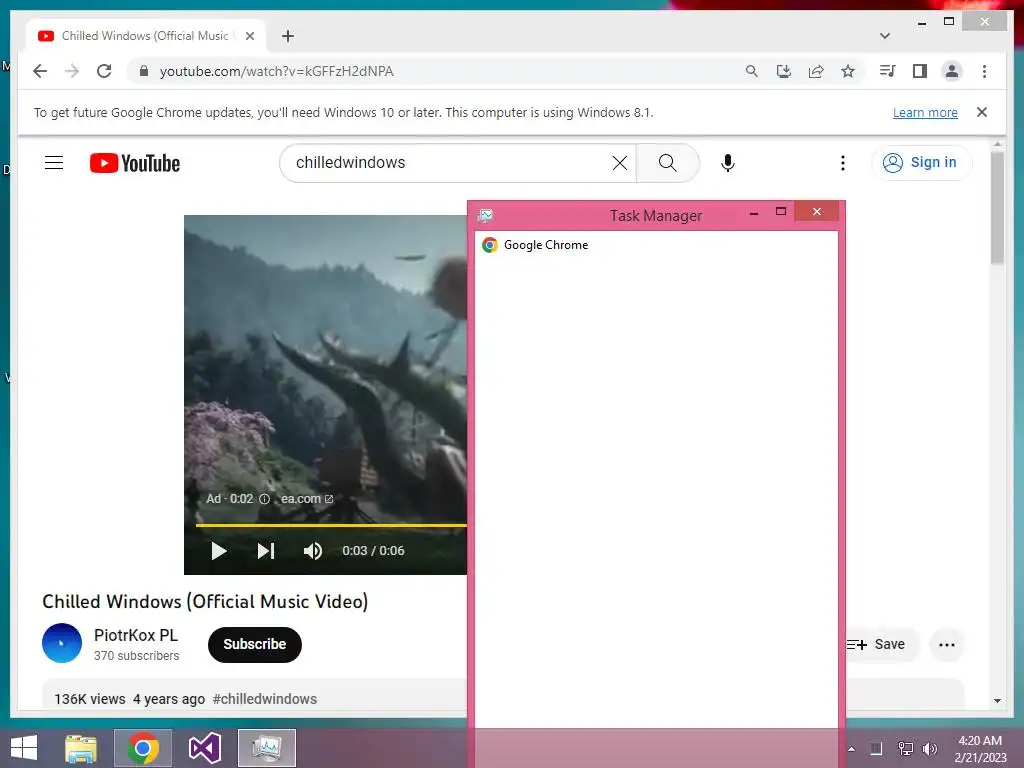Skip to next video
Viewport: 1024px width, 768px height.
tap(266, 551)
